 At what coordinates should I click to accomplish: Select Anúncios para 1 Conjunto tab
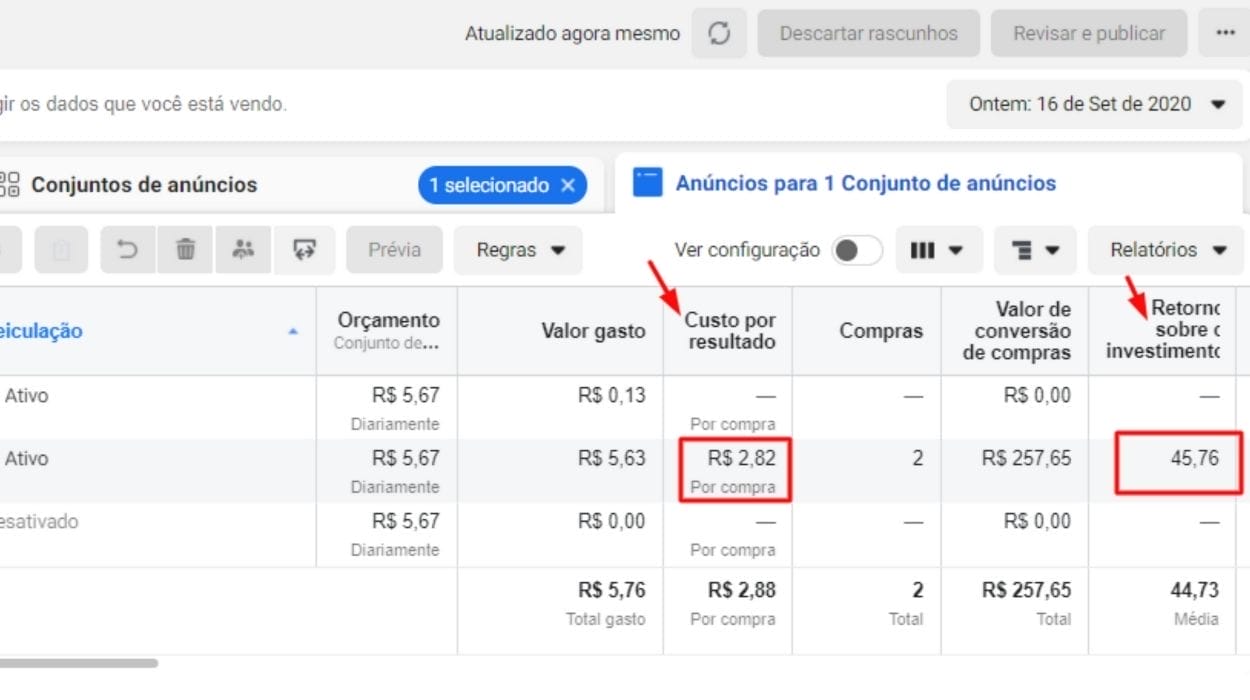(x=865, y=183)
